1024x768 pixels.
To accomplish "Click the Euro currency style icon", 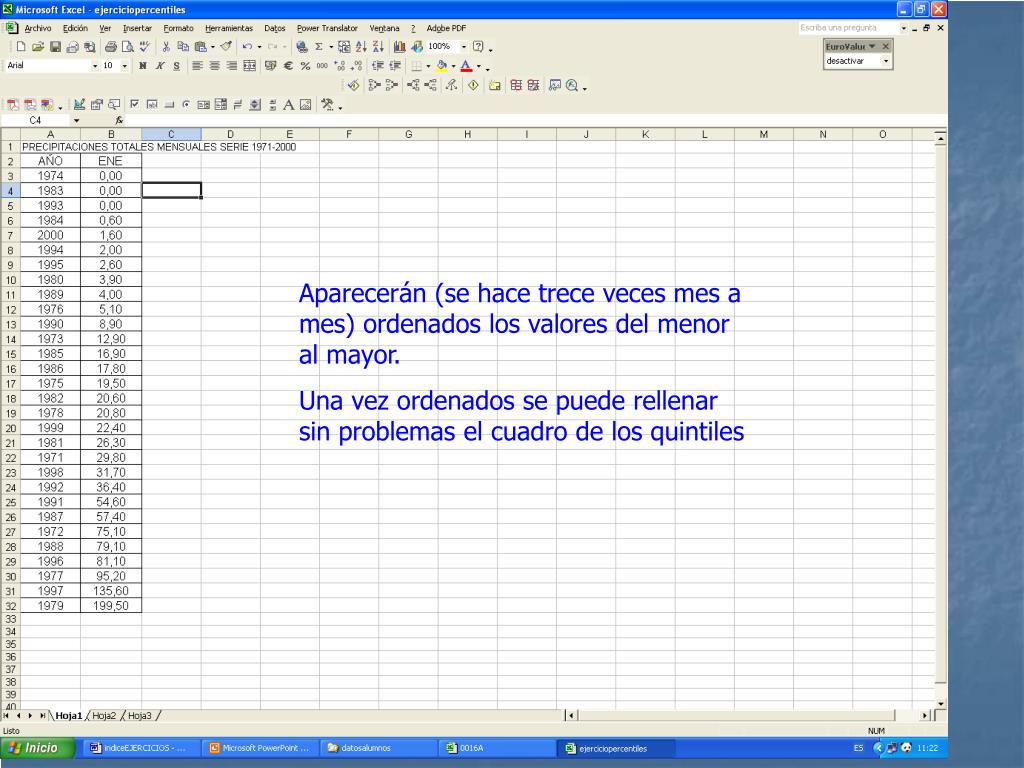I will [x=288, y=65].
